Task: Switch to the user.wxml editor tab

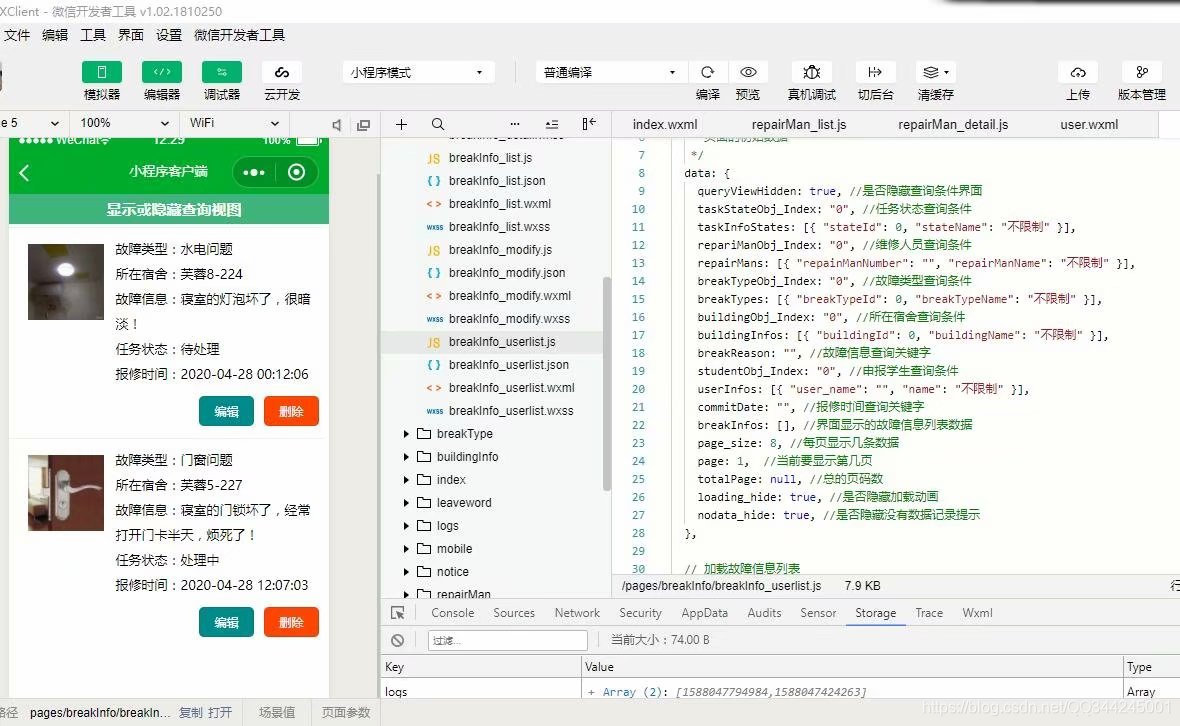Action: click(x=1089, y=124)
